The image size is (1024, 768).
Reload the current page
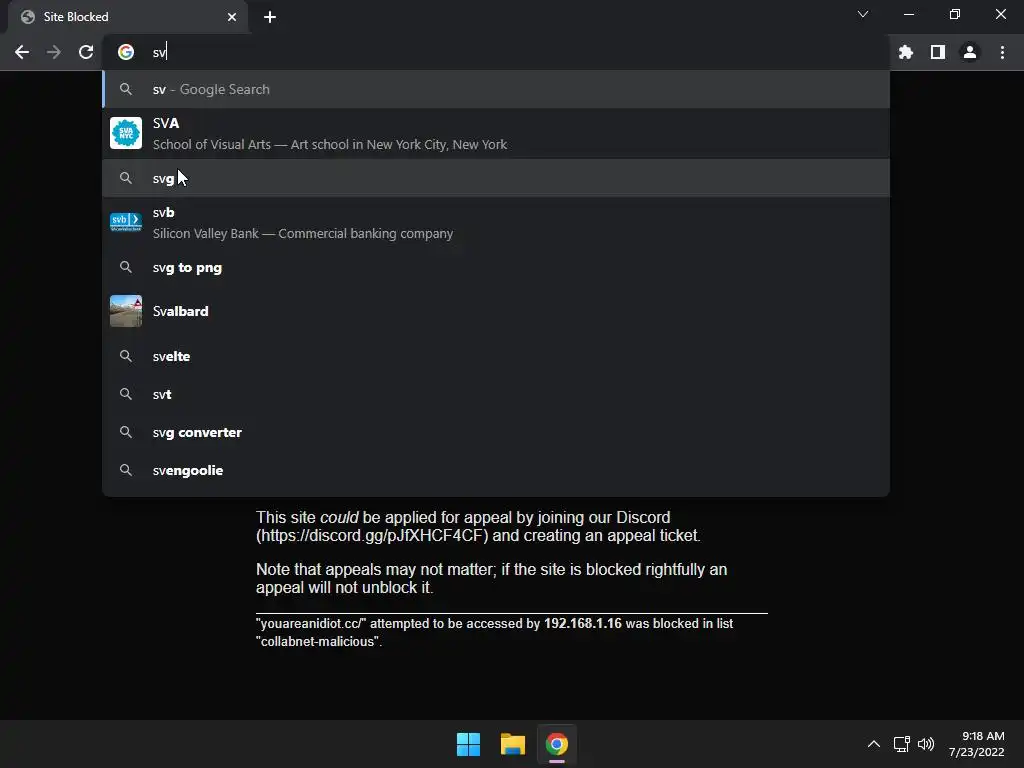tap(86, 52)
